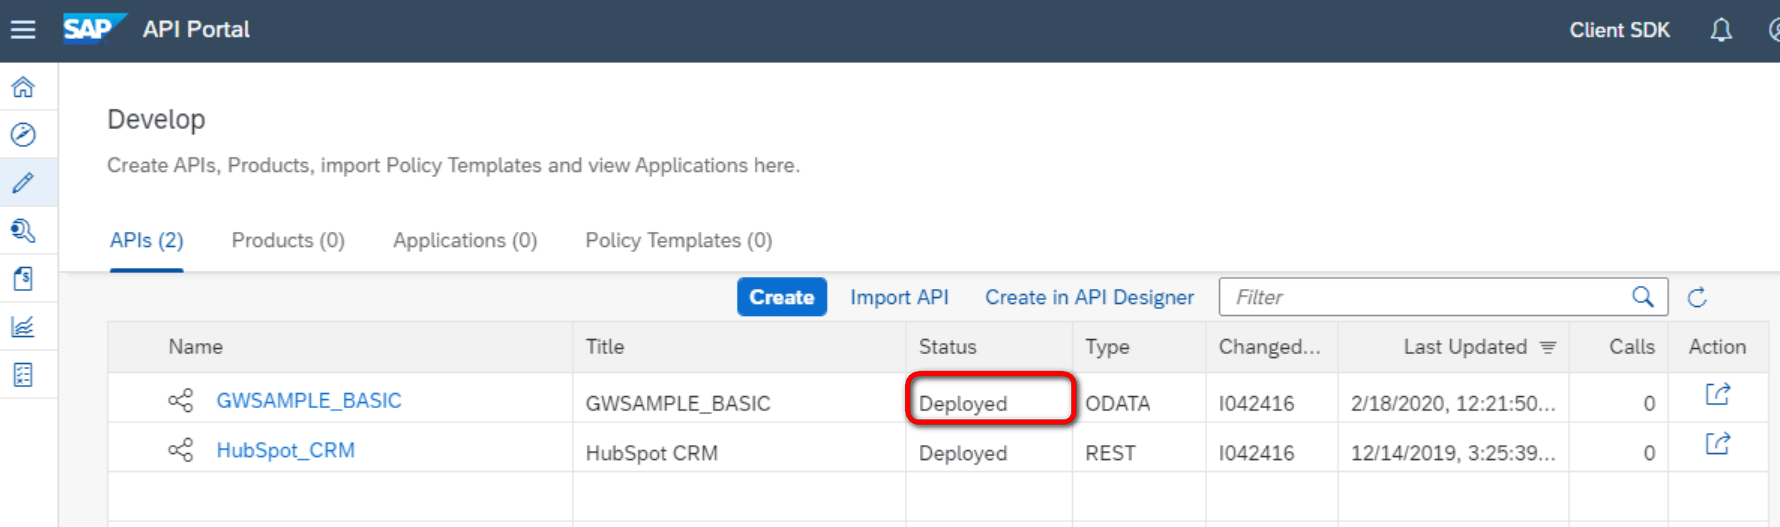Open the HubSpot_CRM API link
Viewport: 1780px width, 527px height.
point(286,450)
